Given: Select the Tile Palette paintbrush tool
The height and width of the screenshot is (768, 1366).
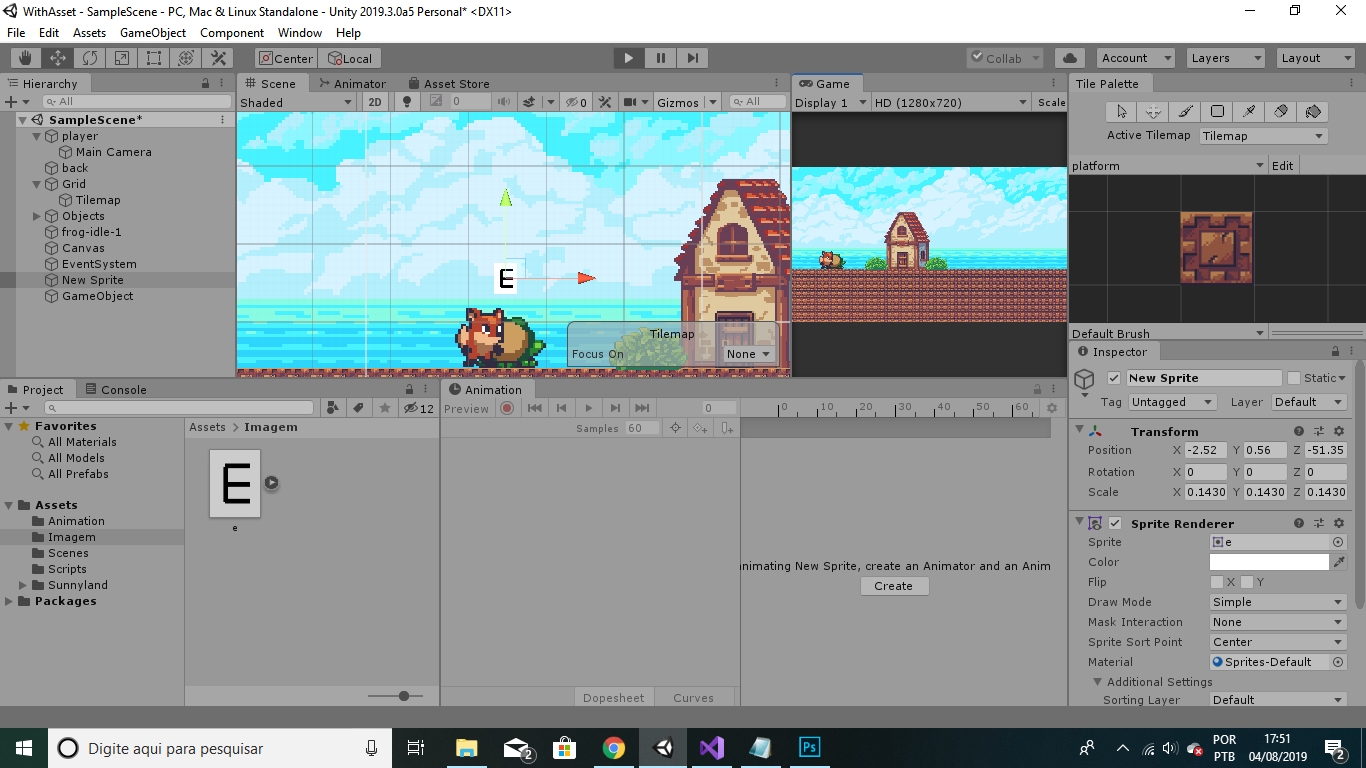Looking at the screenshot, I should 1185,111.
